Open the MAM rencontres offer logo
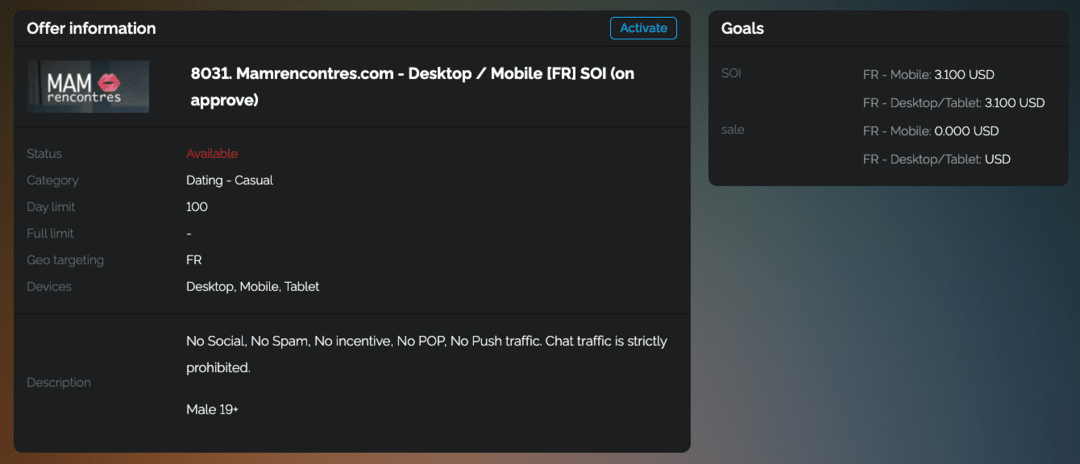This screenshot has height=464, width=1080. tap(88, 86)
